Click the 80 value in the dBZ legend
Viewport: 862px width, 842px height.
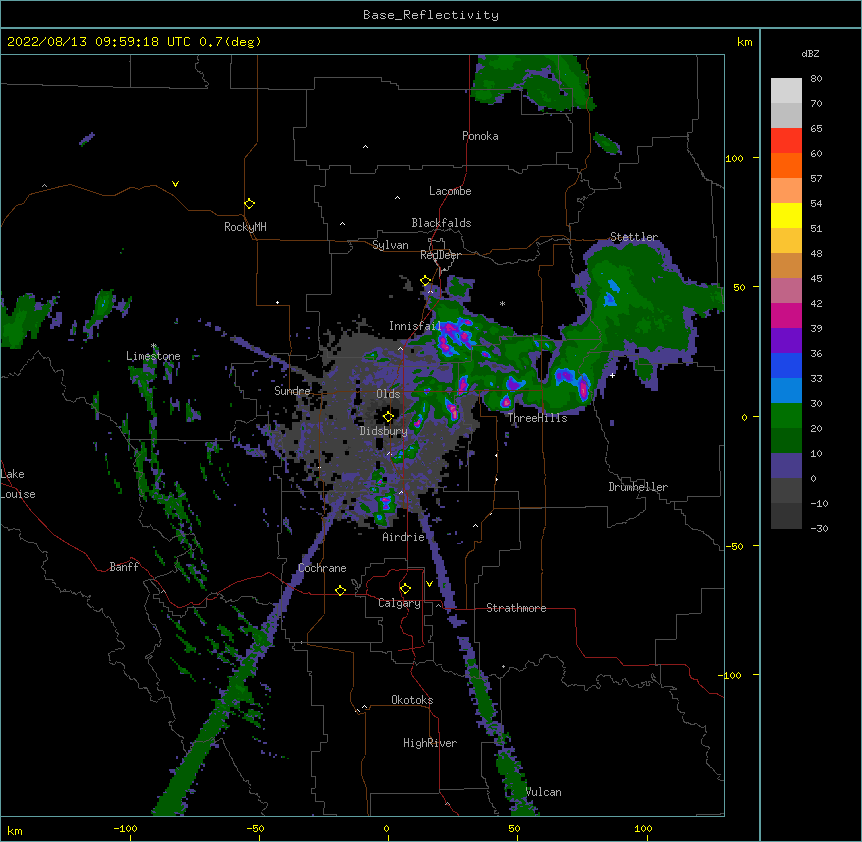pyautogui.click(x=816, y=79)
